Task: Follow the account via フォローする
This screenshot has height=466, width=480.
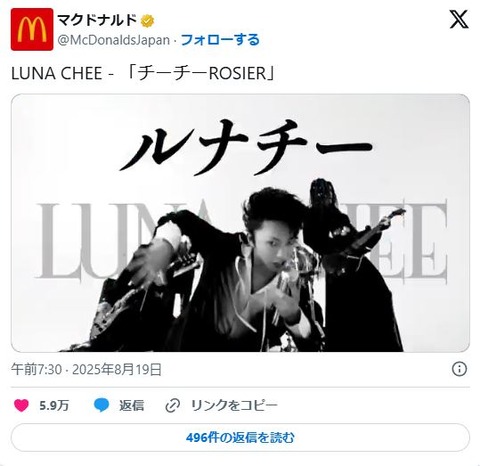Action: click(x=220, y=40)
